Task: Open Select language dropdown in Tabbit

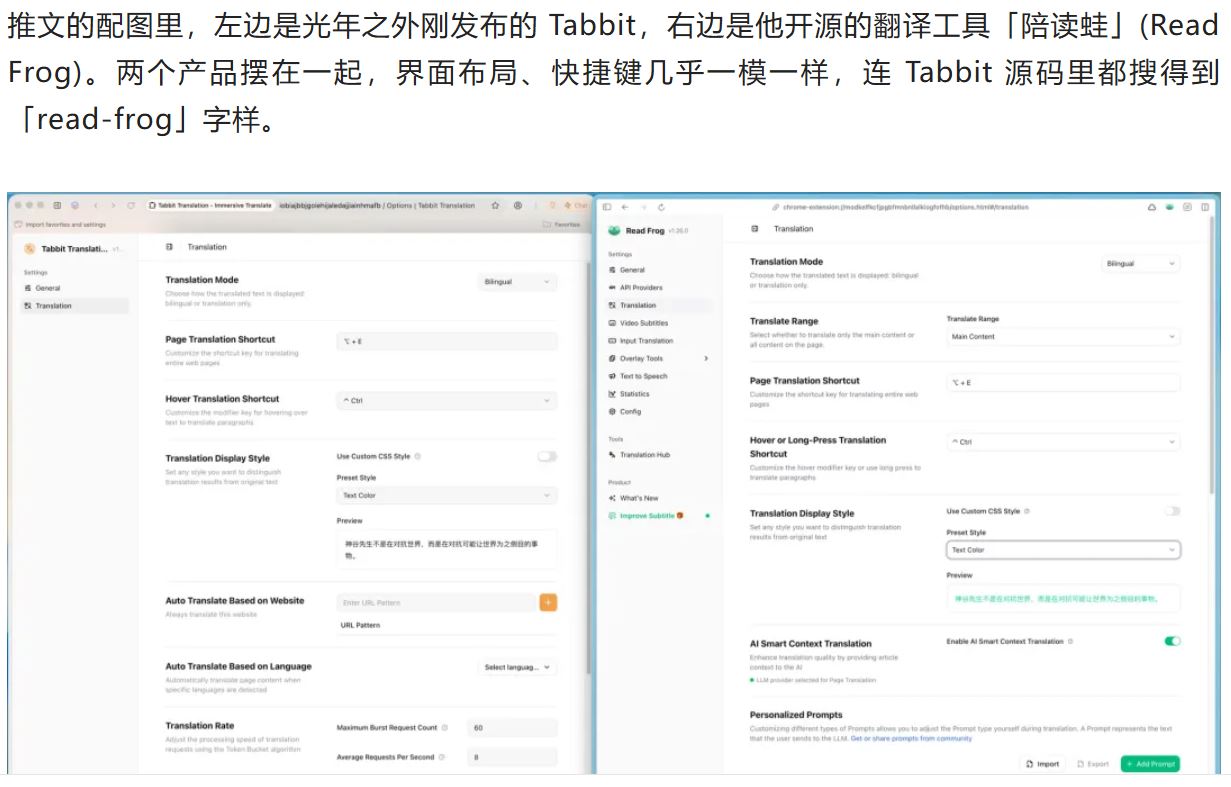Action: point(518,667)
